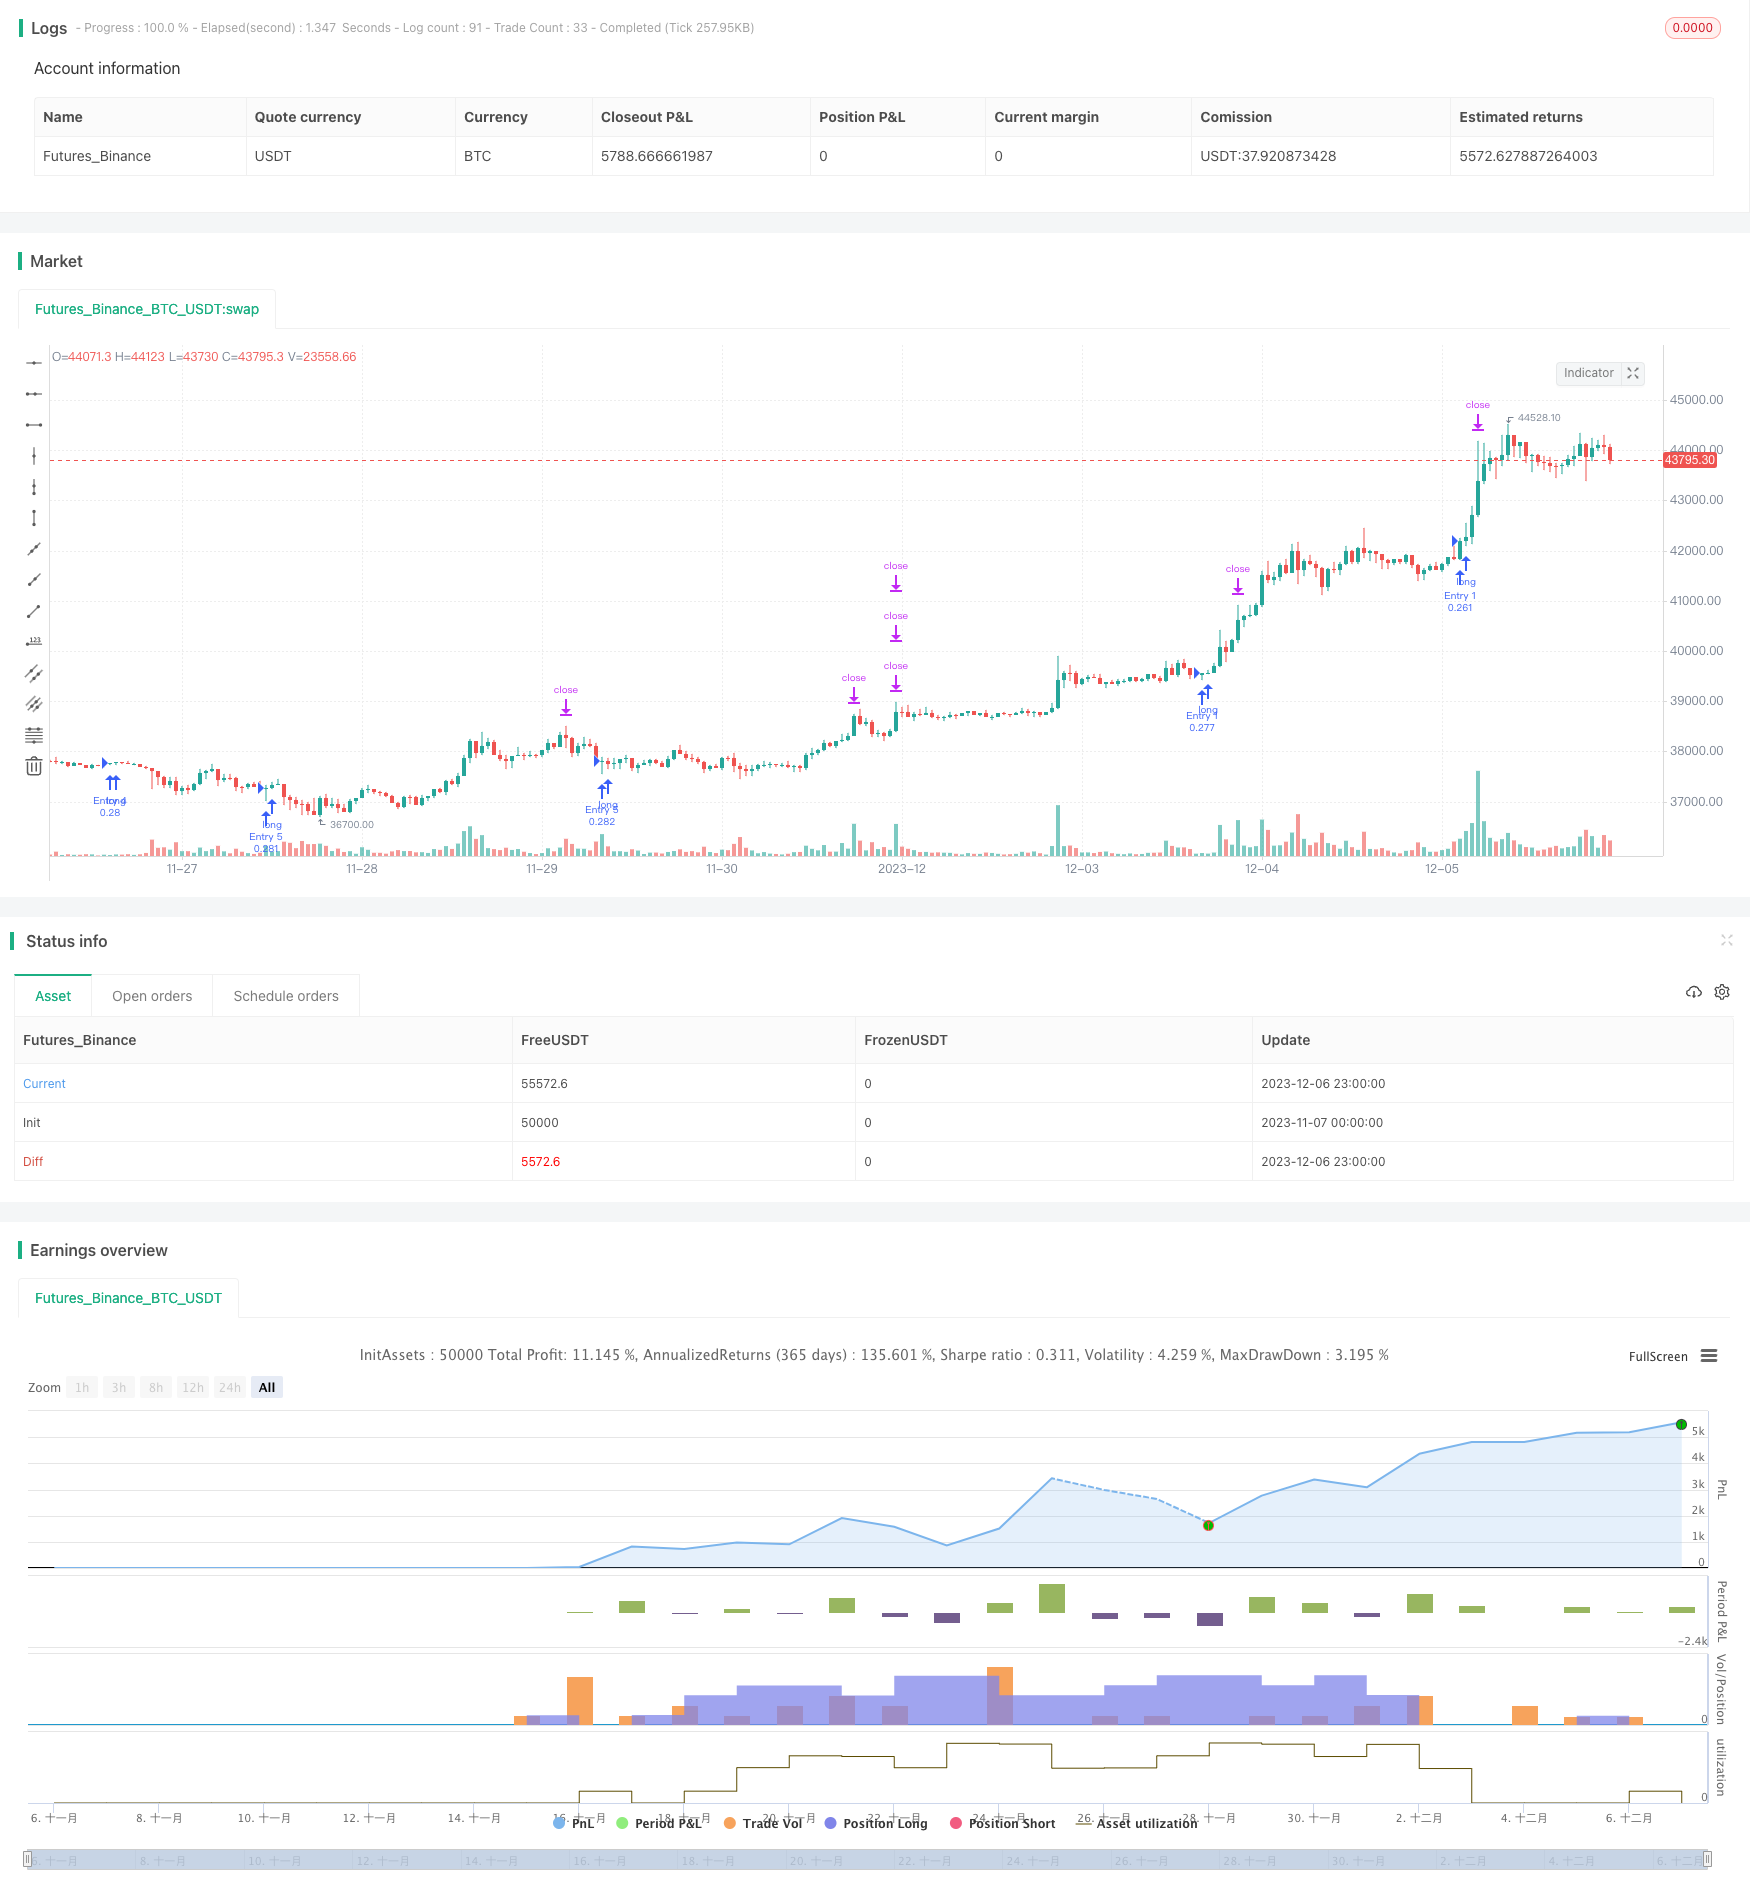Collapse the Status info panel with corner icon

(1727, 940)
